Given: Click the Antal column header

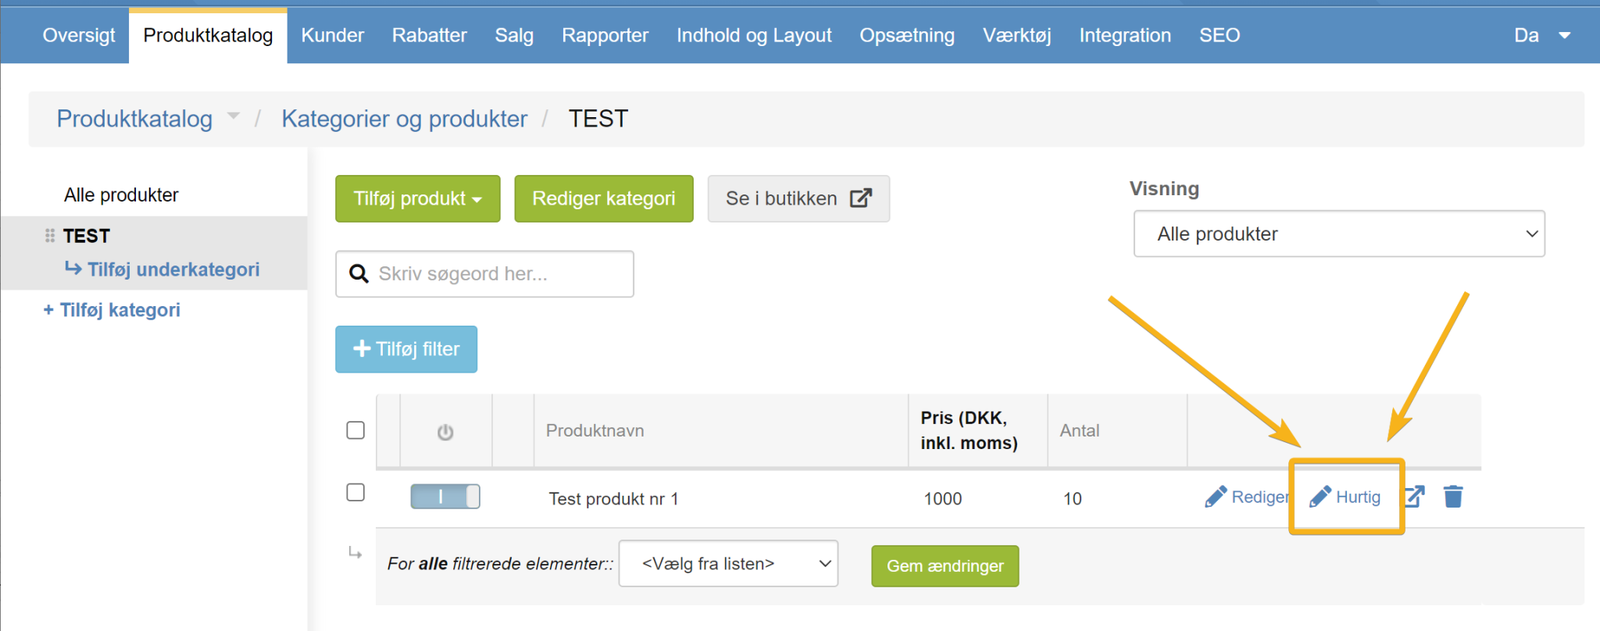Looking at the screenshot, I should (x=1080, y=431).
